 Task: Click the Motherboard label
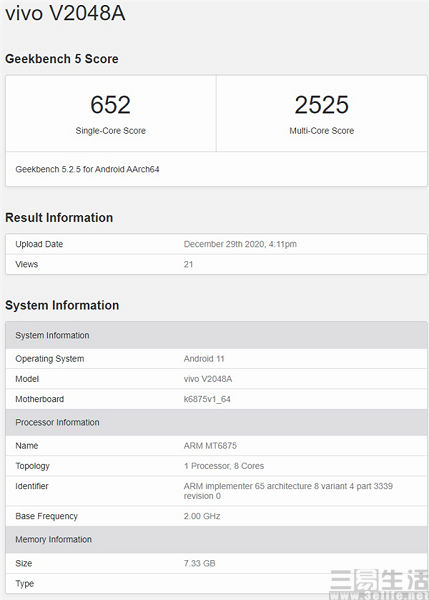[39, 399]
